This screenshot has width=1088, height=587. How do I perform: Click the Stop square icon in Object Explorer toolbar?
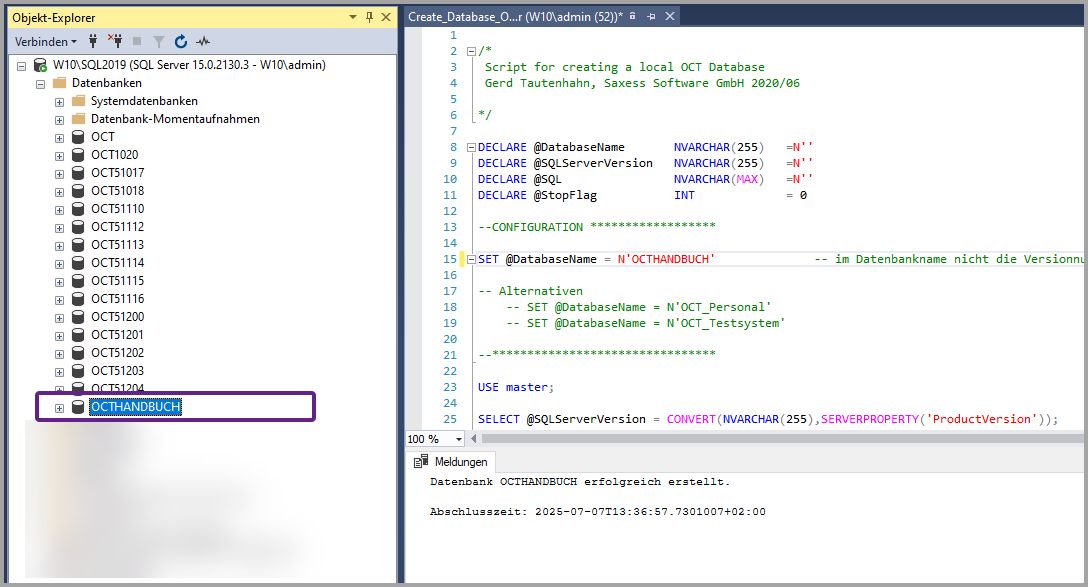point(137,42)
